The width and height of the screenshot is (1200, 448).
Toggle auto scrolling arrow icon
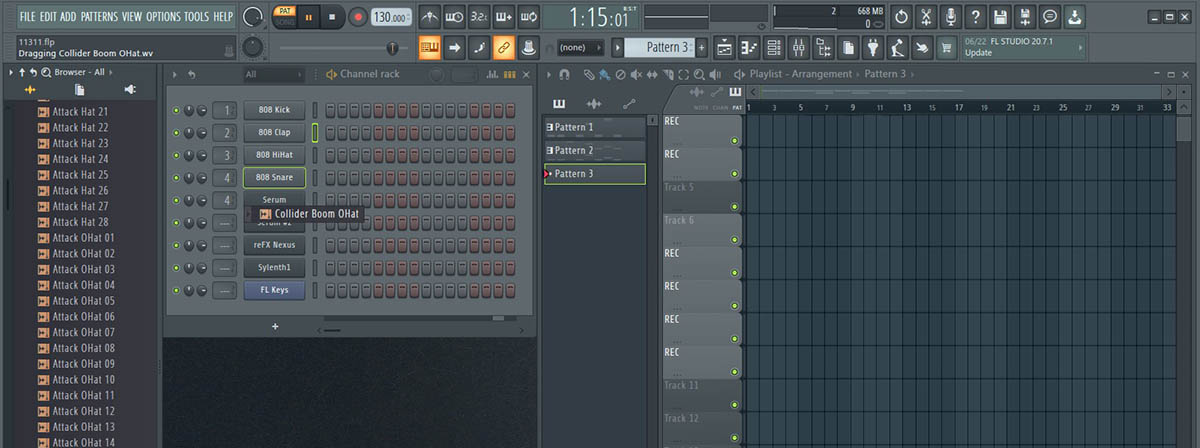455,47
